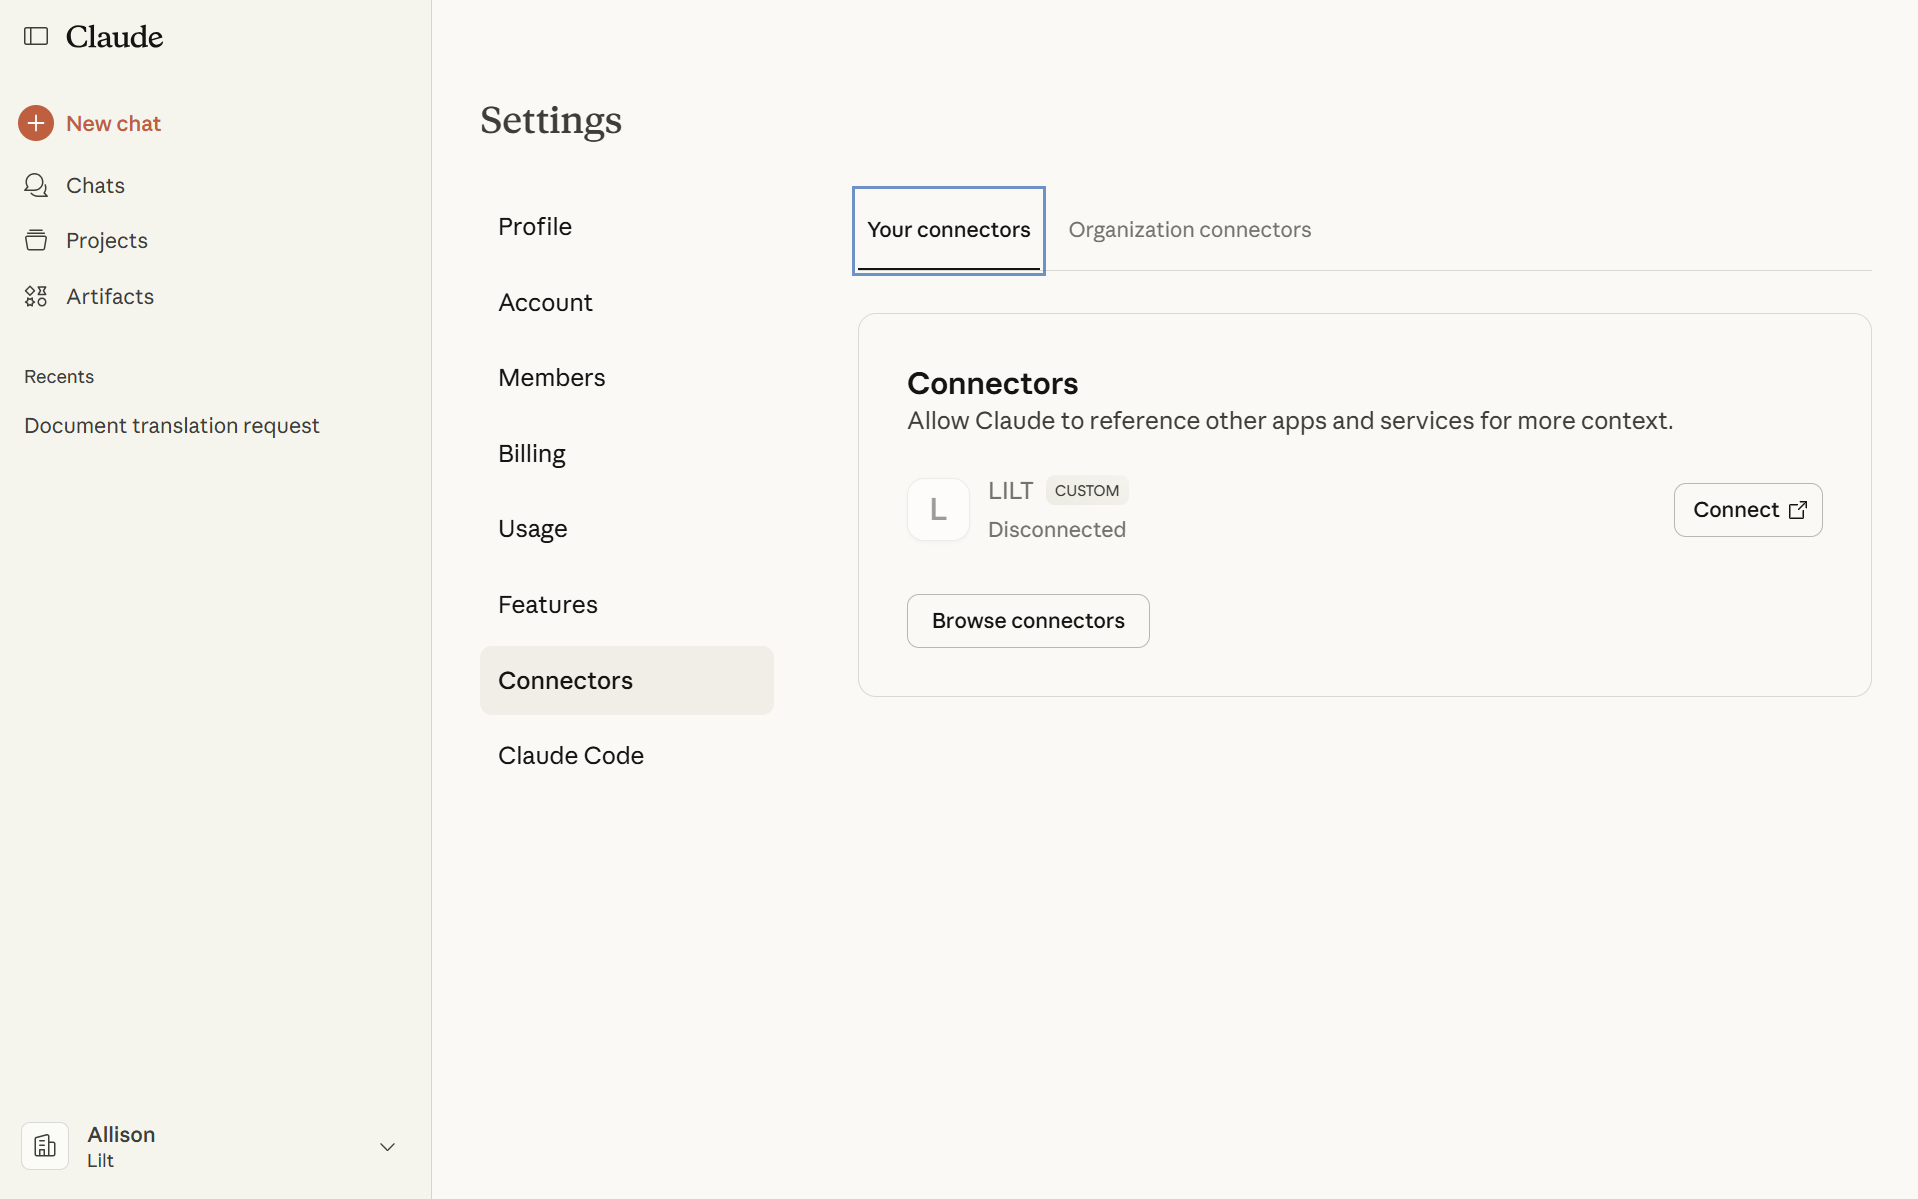Click the Connectors card heading
This screenshot has width=1918, height=1199.
point(992,383)
